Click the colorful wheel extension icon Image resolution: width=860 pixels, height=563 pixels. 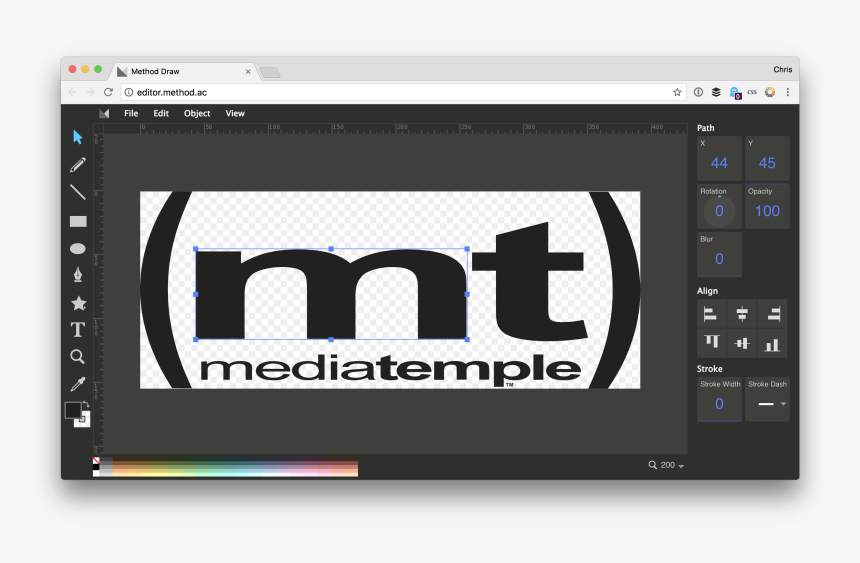coord(770,92)
